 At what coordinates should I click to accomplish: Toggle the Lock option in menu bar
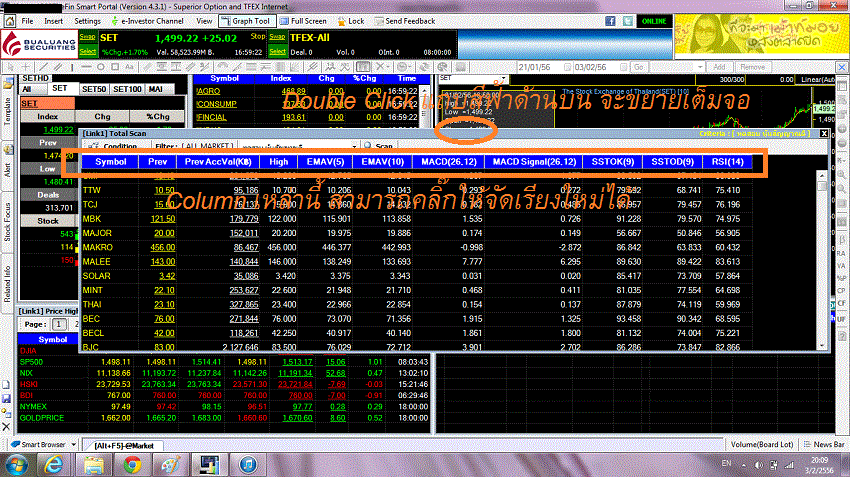click(350, 21)
